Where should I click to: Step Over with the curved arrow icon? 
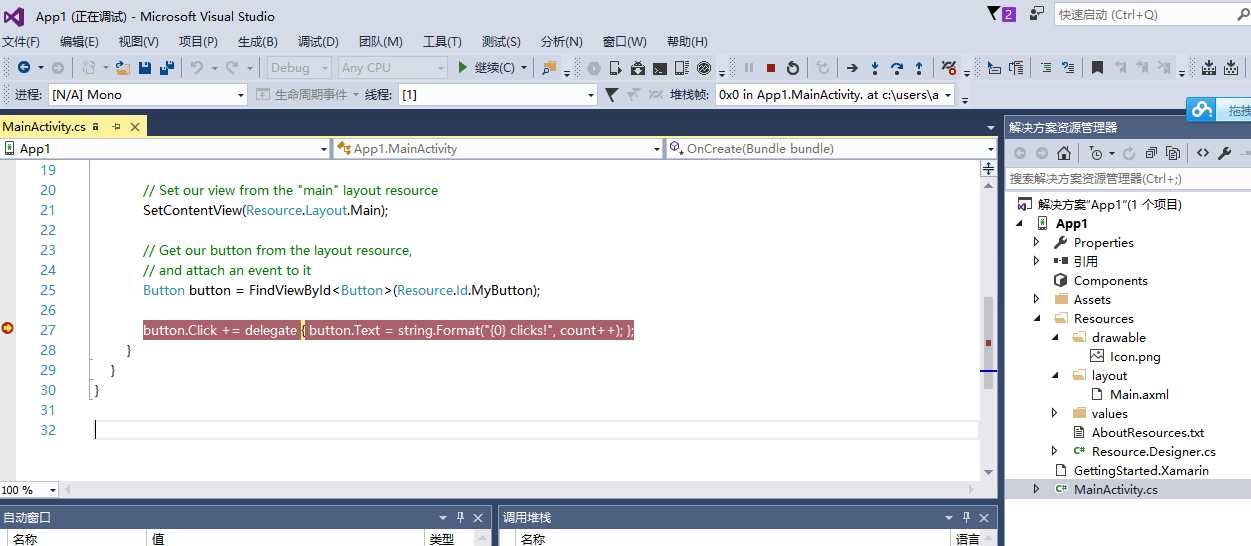pos(897,68)
